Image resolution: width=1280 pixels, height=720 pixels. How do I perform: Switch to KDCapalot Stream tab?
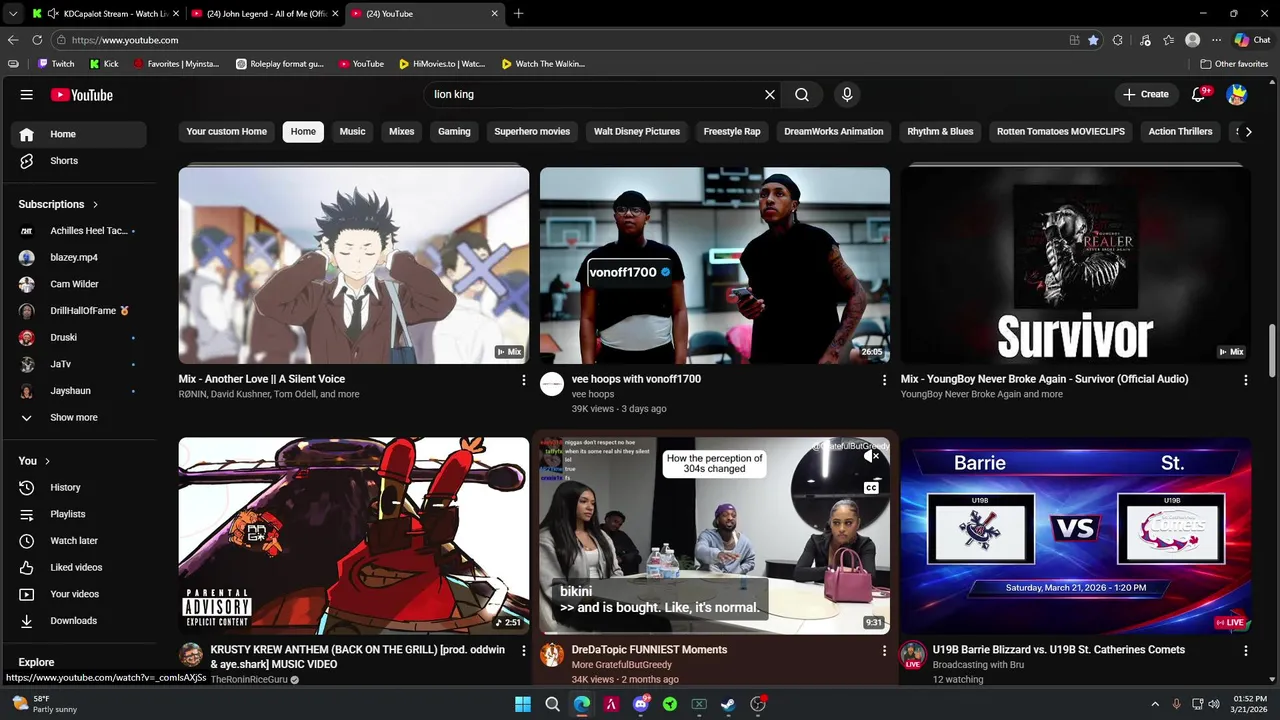[x=105, y=14]
